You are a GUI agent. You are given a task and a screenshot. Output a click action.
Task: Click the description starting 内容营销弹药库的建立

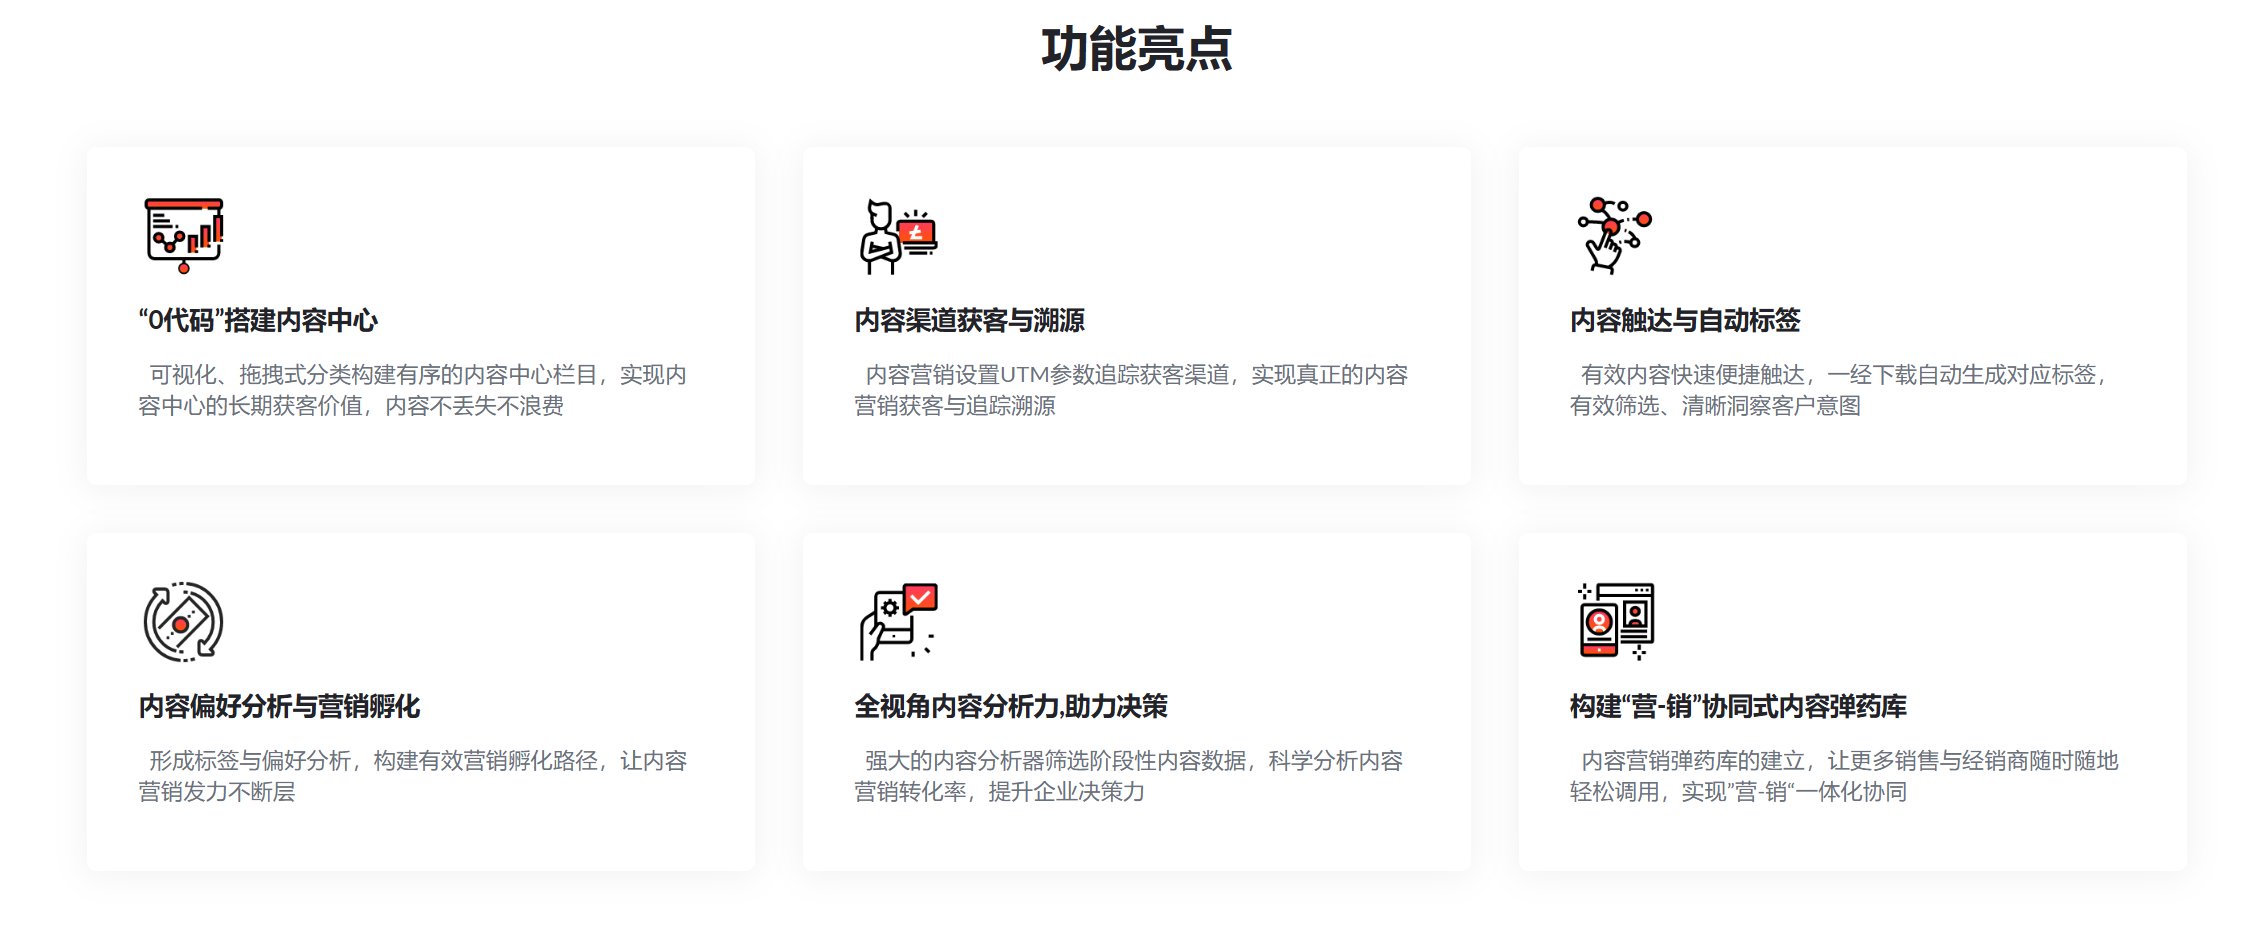(x=1844, y=776)
